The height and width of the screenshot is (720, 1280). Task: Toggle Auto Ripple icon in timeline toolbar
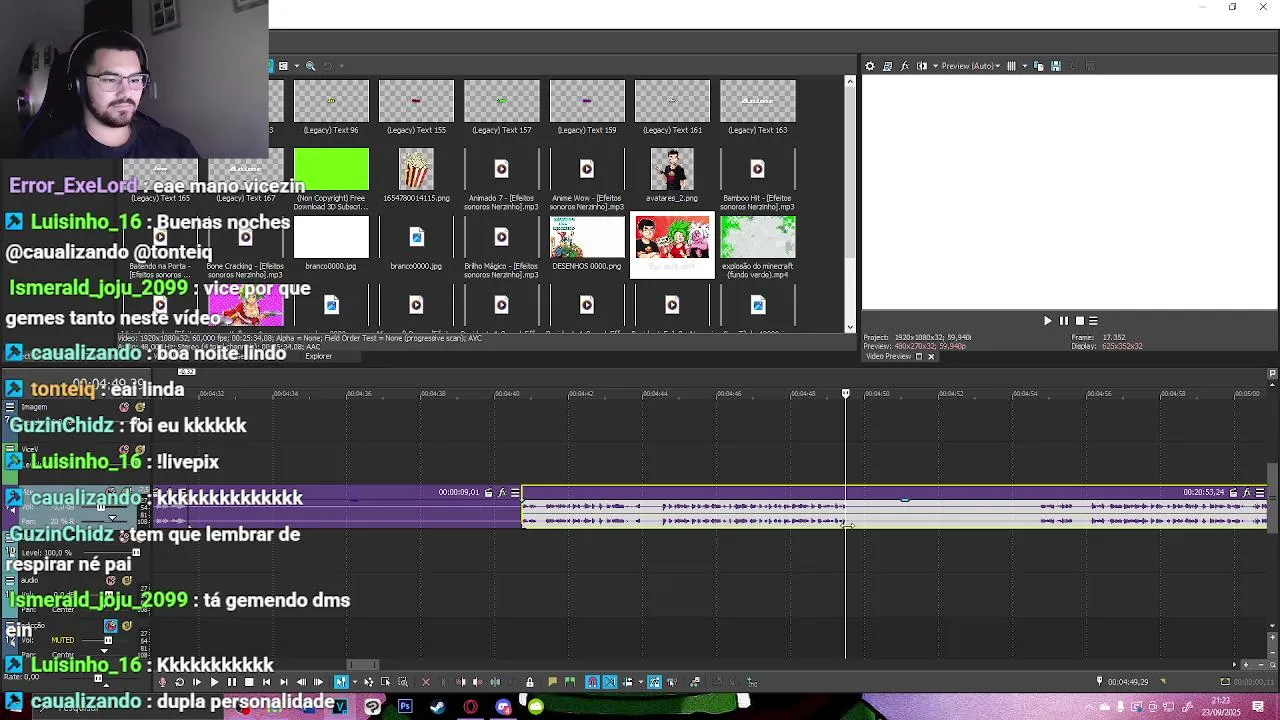(x=628, y=682)
